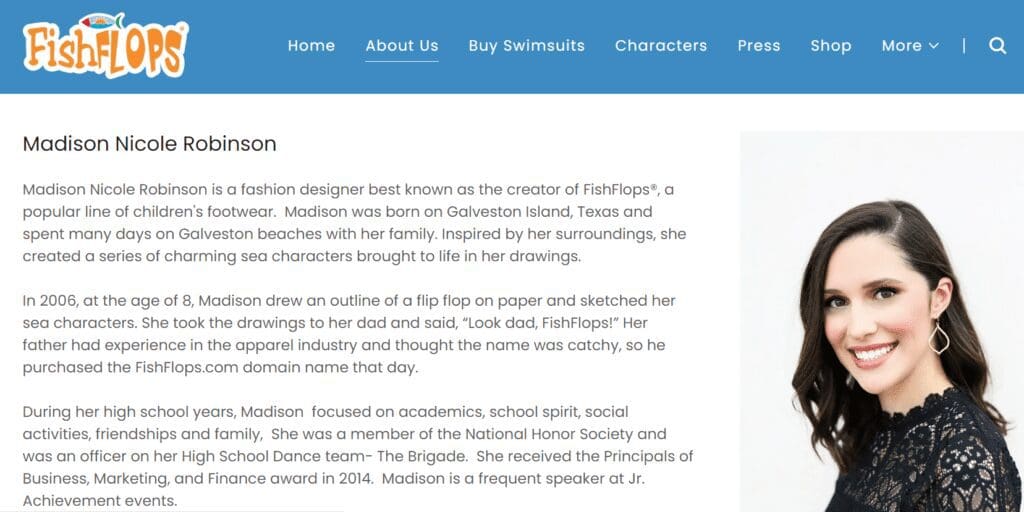Open the Press nav link
This screenshot has width=1024, height=512.
click(x=759, y=46)
